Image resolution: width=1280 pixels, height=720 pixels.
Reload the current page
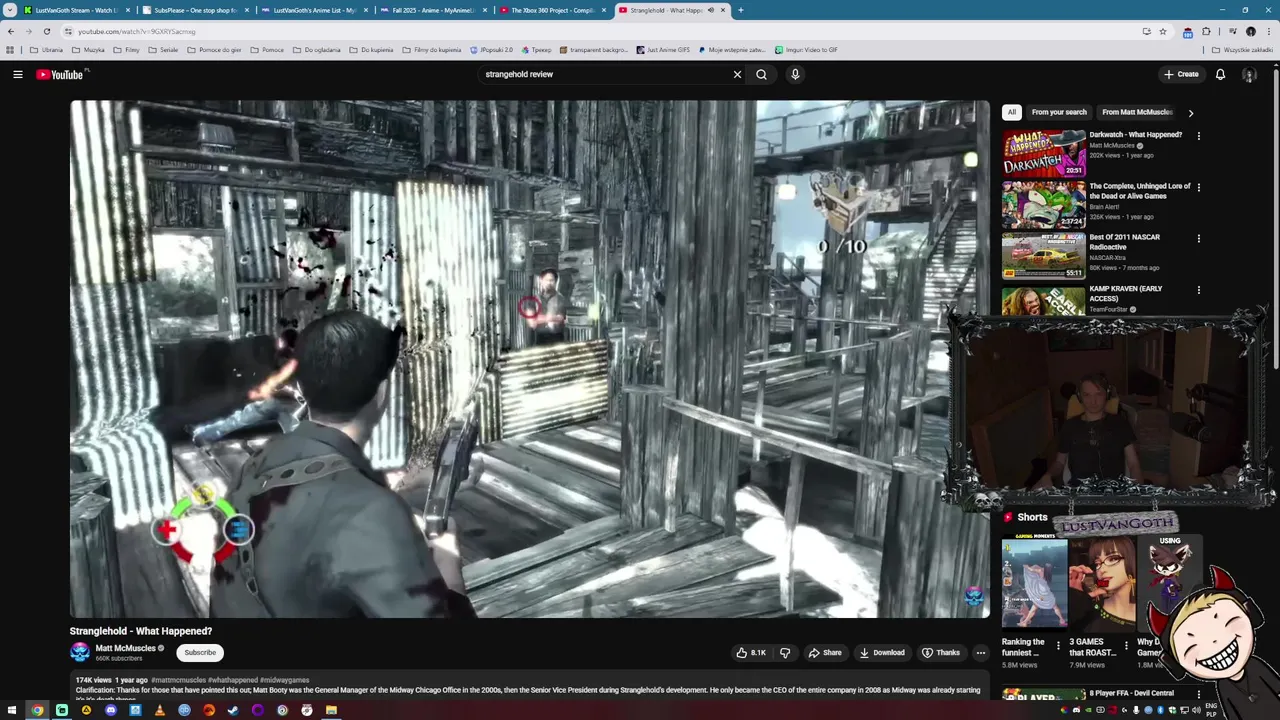tap(47, 31)
